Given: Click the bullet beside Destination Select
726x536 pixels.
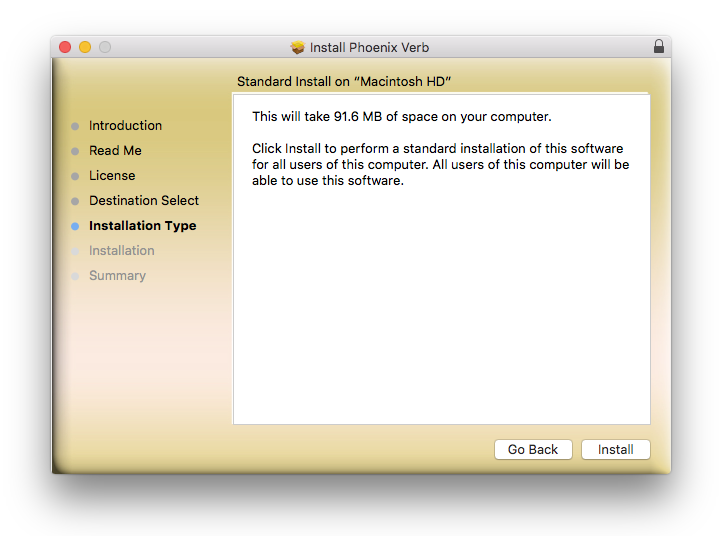Looking at the screenshot, I should tap(75, 201).
